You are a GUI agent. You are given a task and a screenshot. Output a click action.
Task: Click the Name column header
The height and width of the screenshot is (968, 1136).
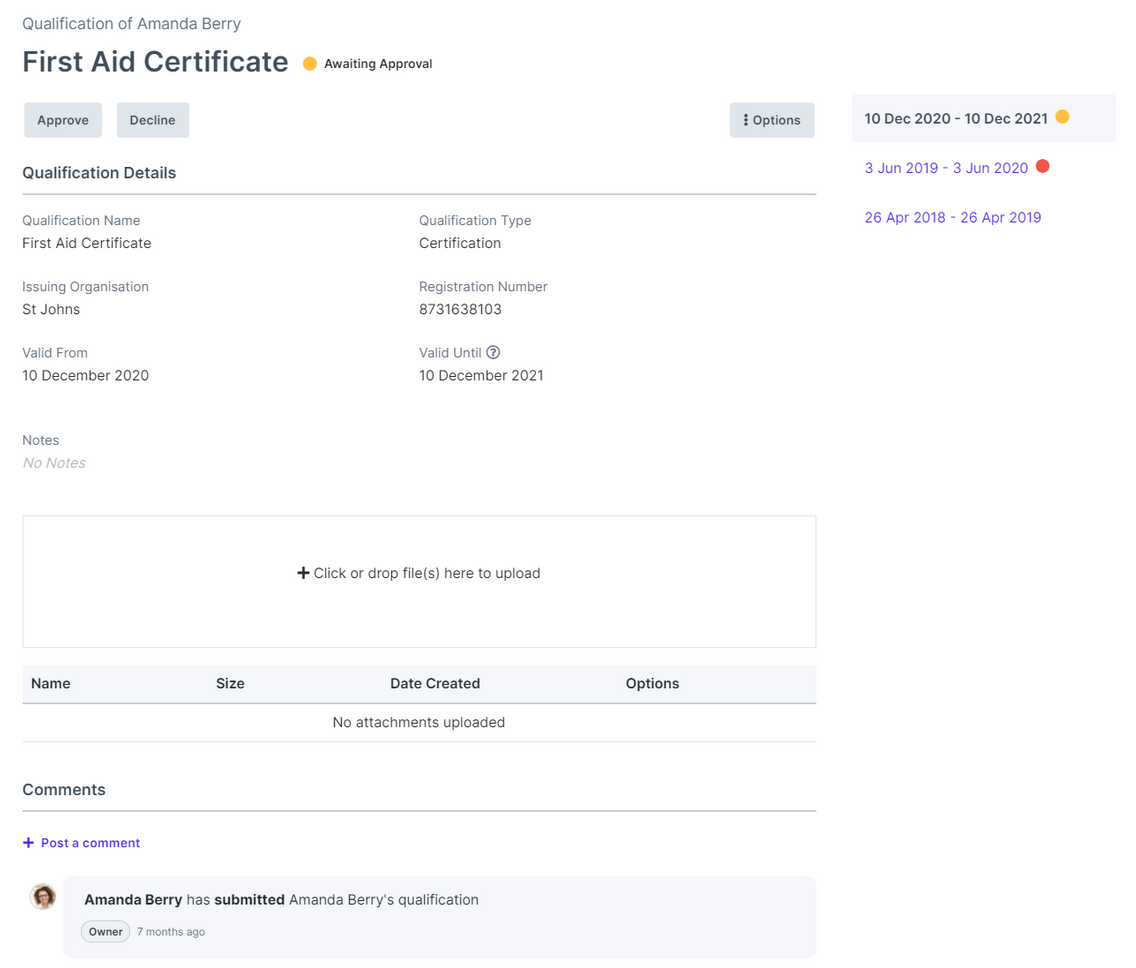(x=51, y=683)
